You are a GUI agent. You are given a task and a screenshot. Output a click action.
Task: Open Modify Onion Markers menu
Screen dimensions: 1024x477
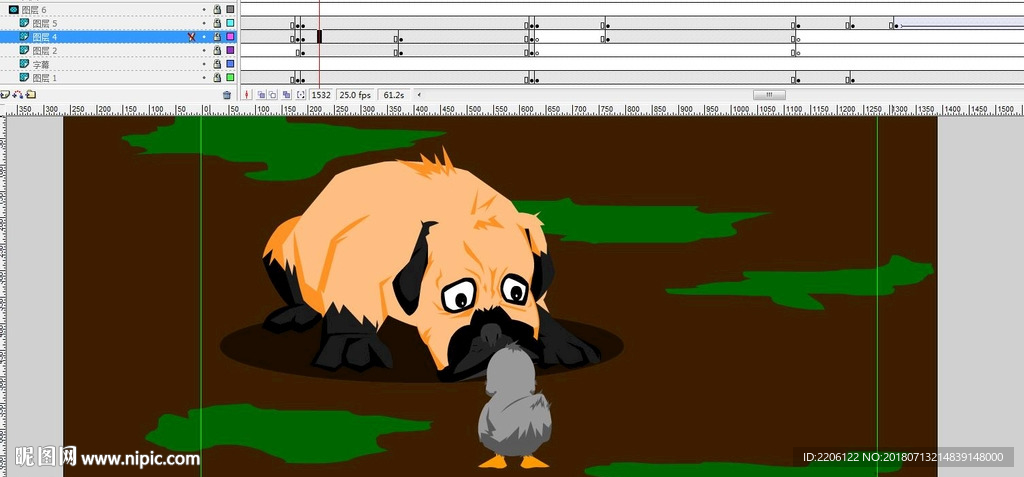click(x=300, y=95)
